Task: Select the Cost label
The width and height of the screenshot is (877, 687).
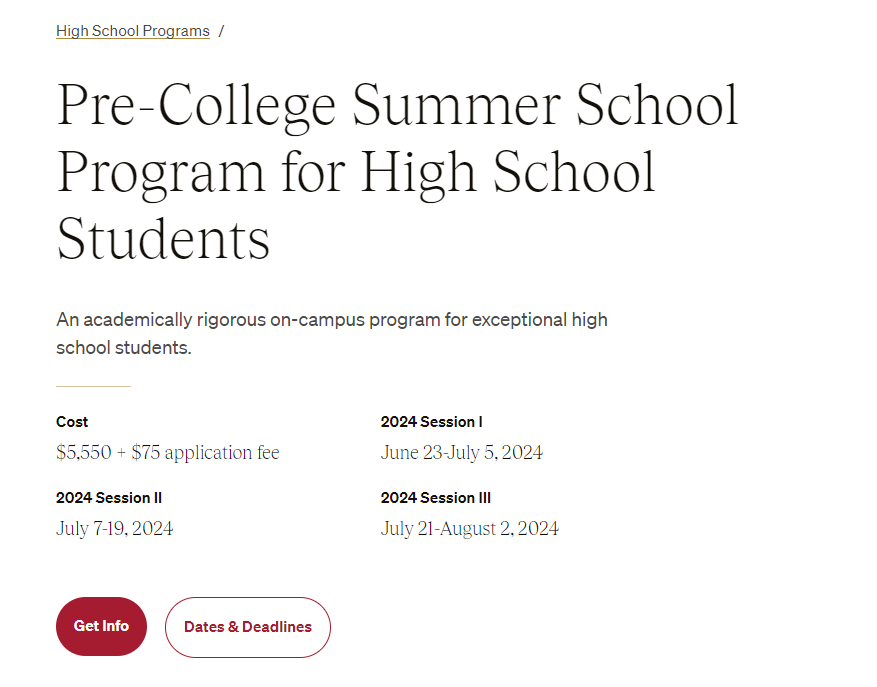Action: point(72,422)
